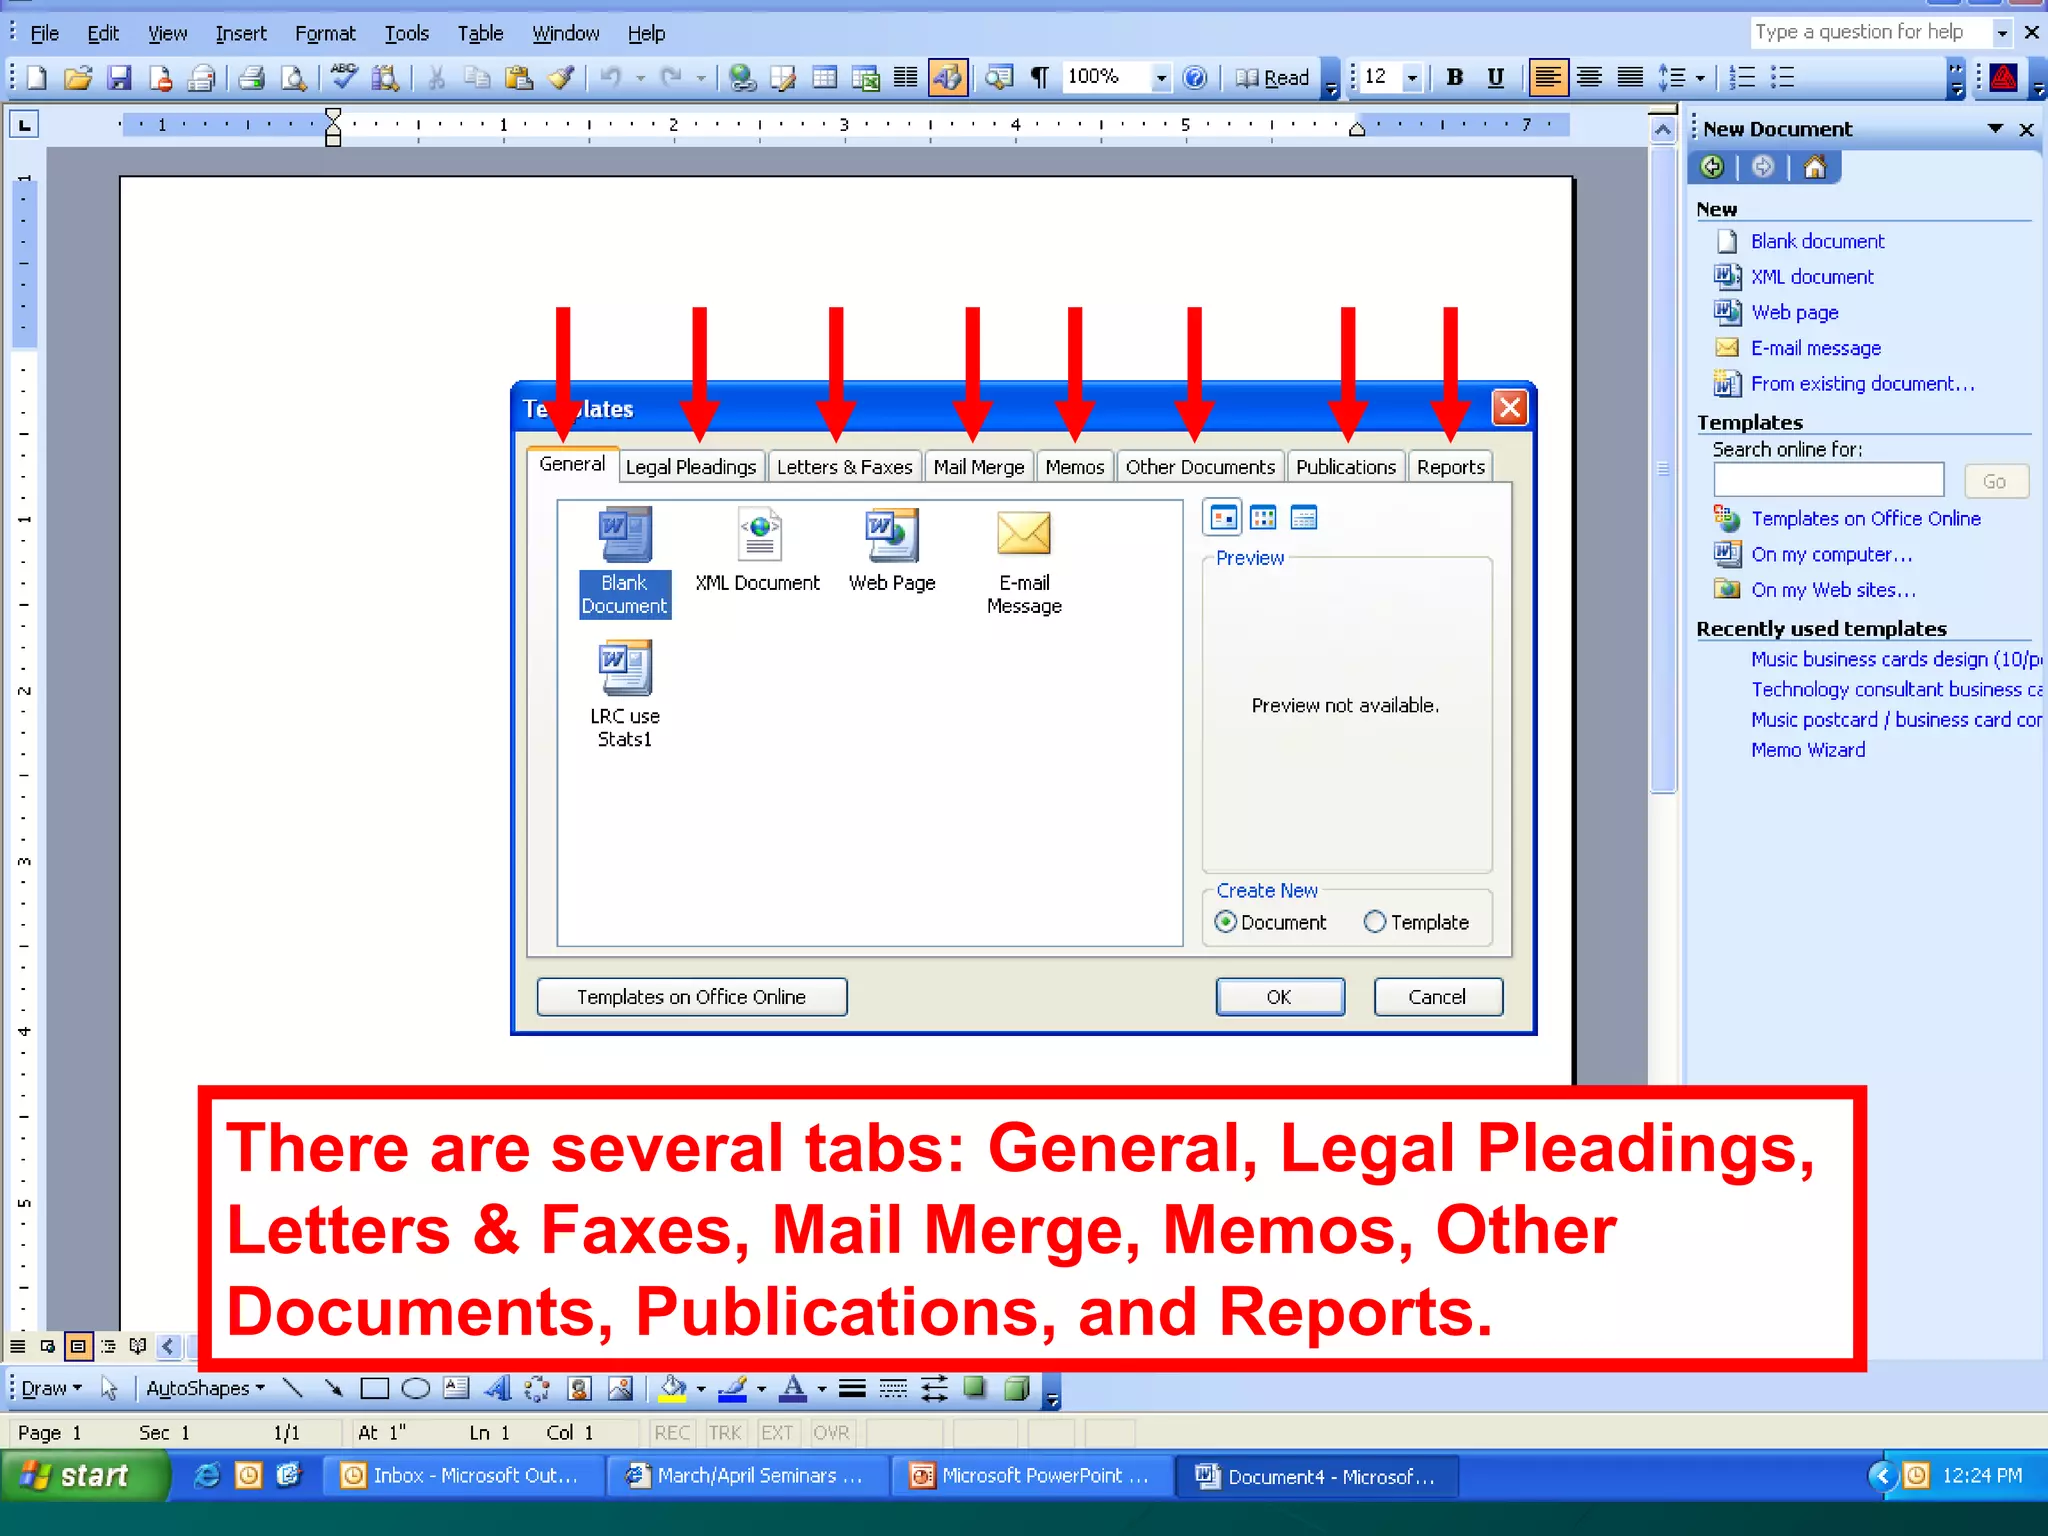The image size is (2048, 1536).
Task: Open the Line Spacing dropdown arrow
Action: coord(1700,78)
